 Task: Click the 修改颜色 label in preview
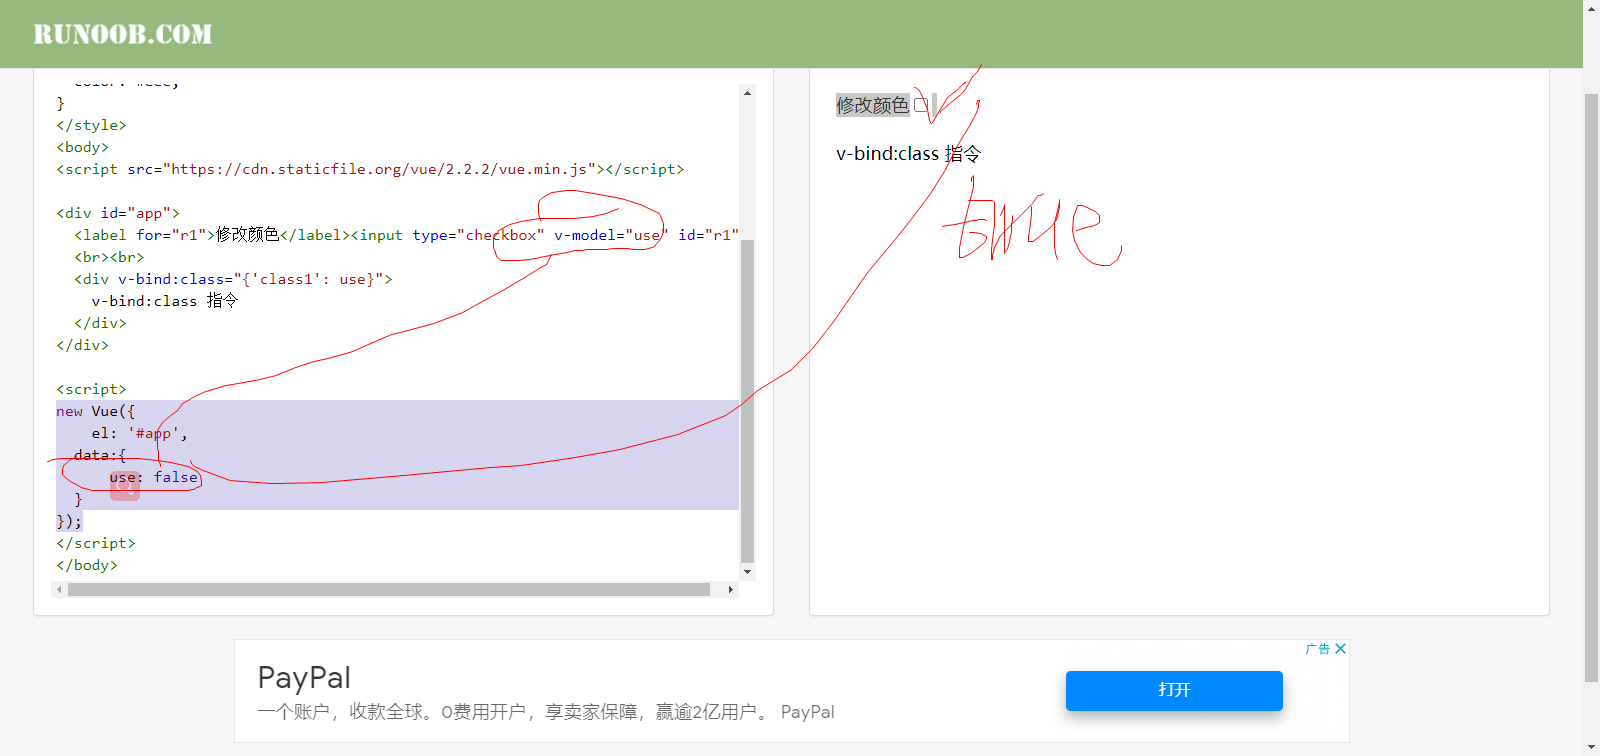872,105
